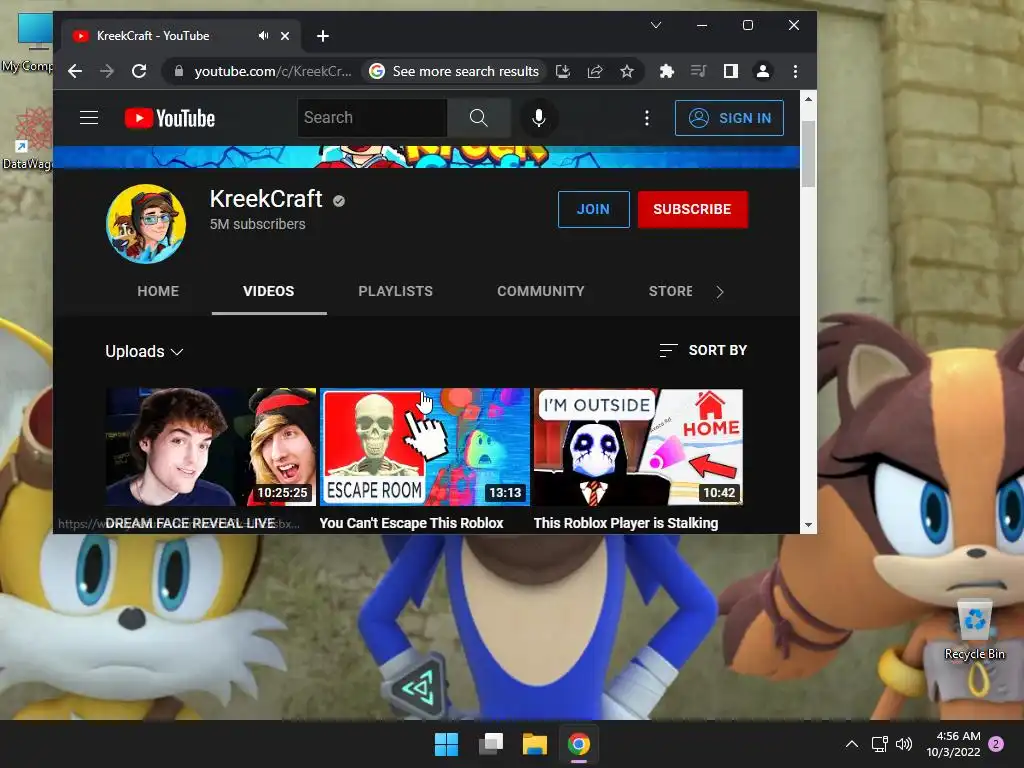Click the page scrollbar up arrow
The image size is (1024, 768).
[x=808, y=99]
